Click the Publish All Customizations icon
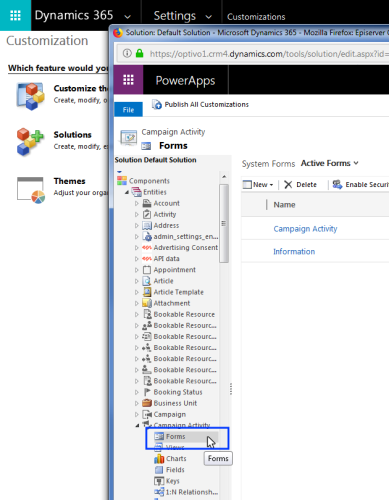 pyautogui.click(x=157, y=104)
